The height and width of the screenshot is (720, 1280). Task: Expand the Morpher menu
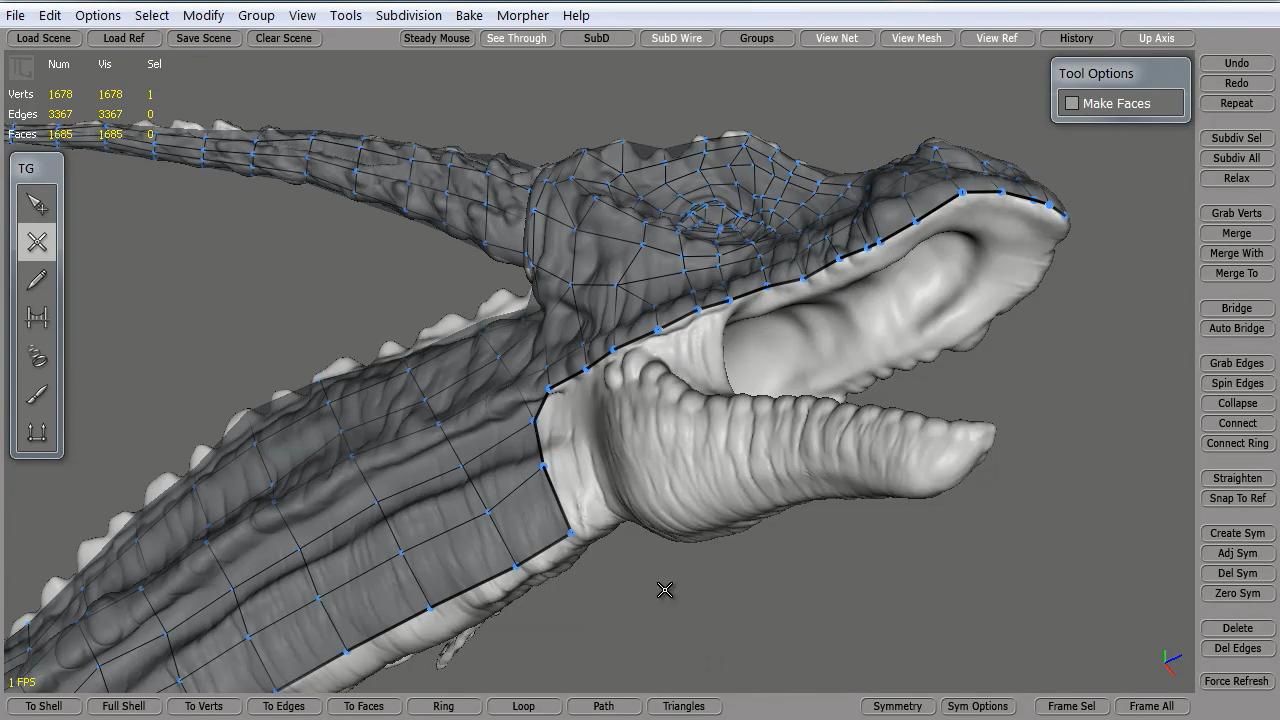(522, 15)
